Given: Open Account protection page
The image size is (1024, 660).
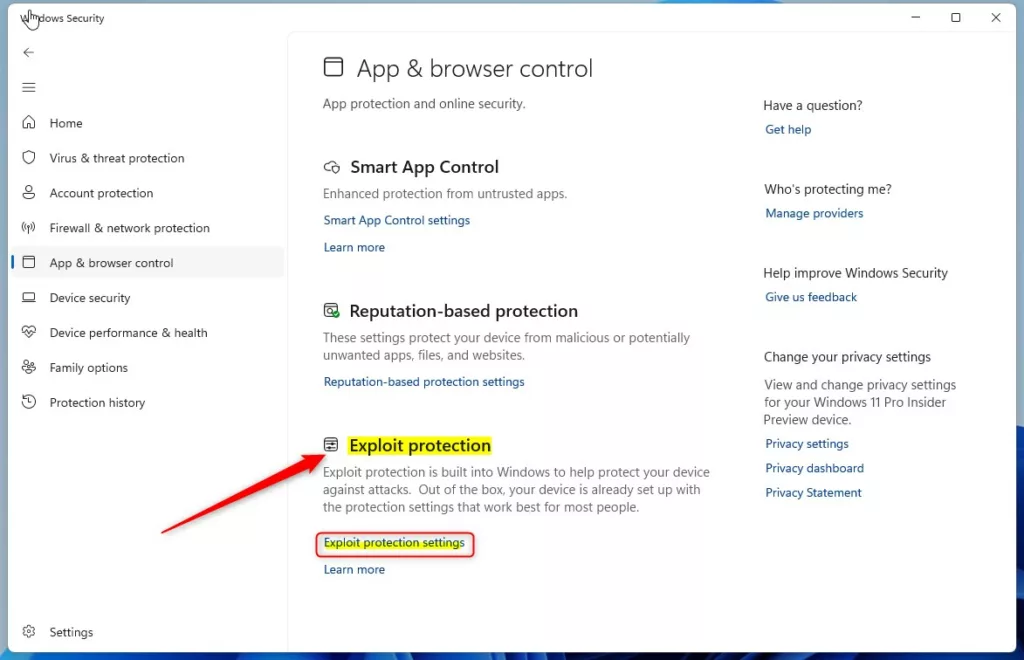Looking at the screenshot, I should click(x=101, y=193).
